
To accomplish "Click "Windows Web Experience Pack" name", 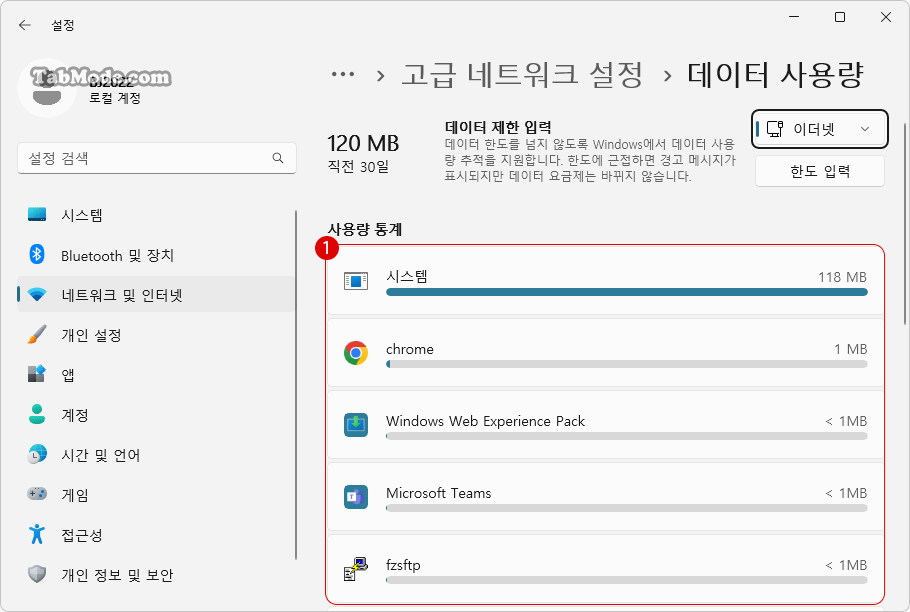I will click(485, 421).
